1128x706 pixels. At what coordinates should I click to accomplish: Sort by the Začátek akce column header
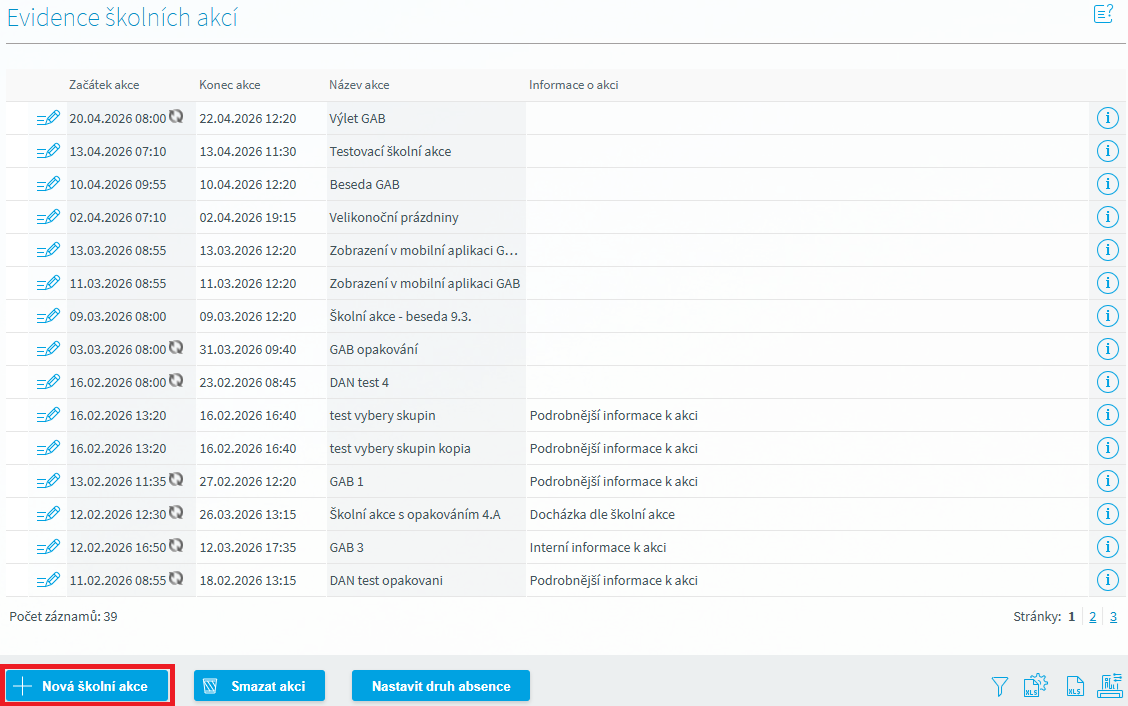pyautogui.click(x=104, y=85)
